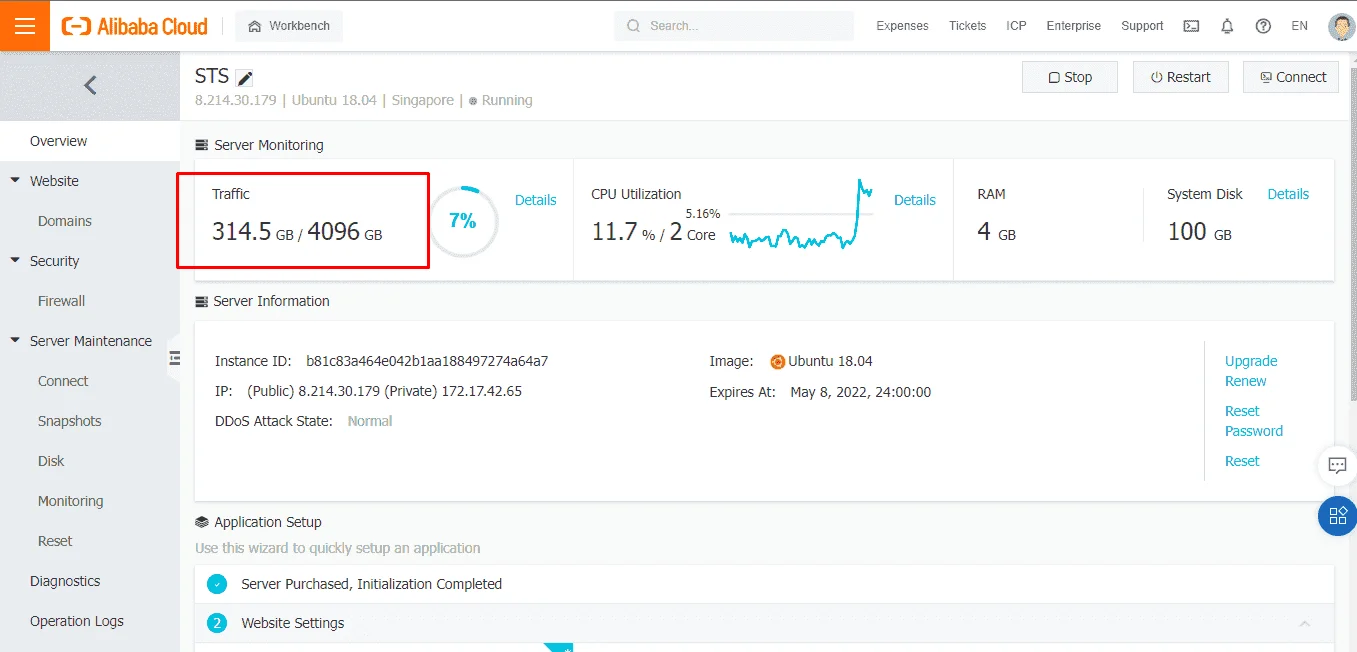The height and width of the screenshot is (652, 1357).
Task: Open the Tickets menu
Action: click(967, 26)
